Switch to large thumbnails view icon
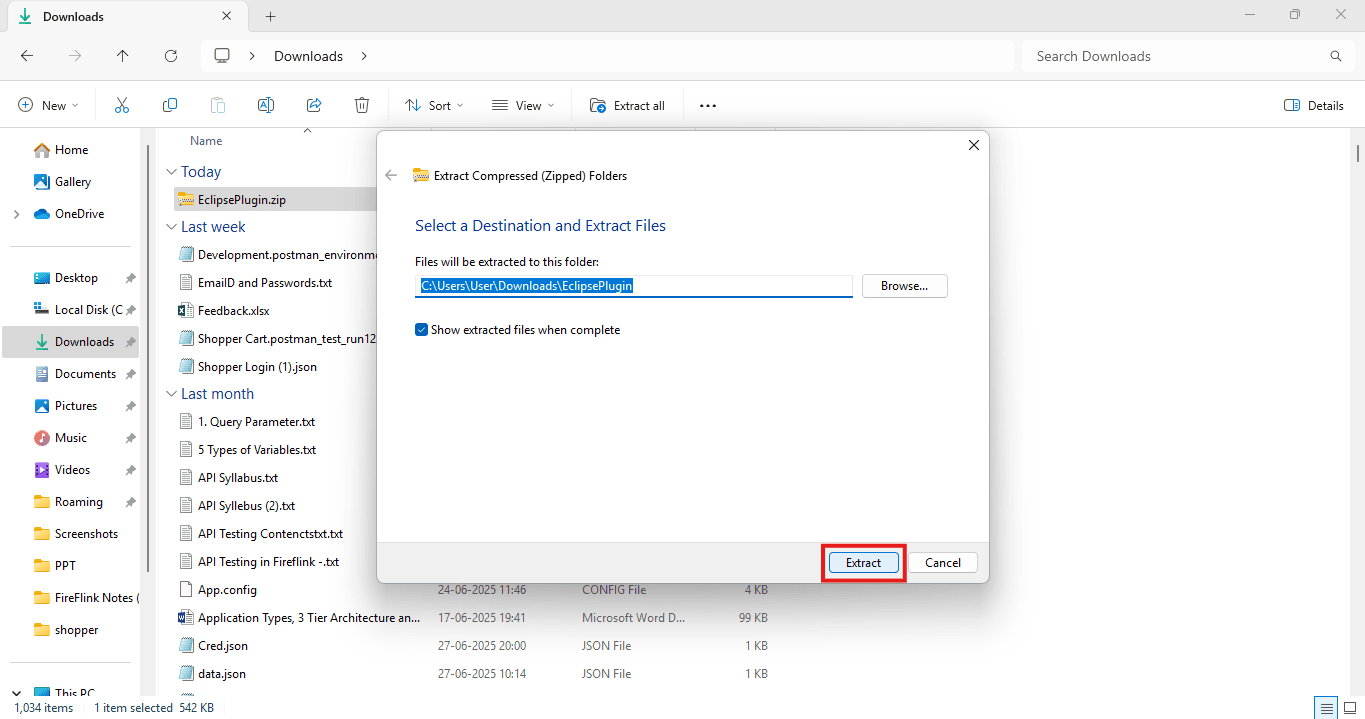 click(1352, 708)
